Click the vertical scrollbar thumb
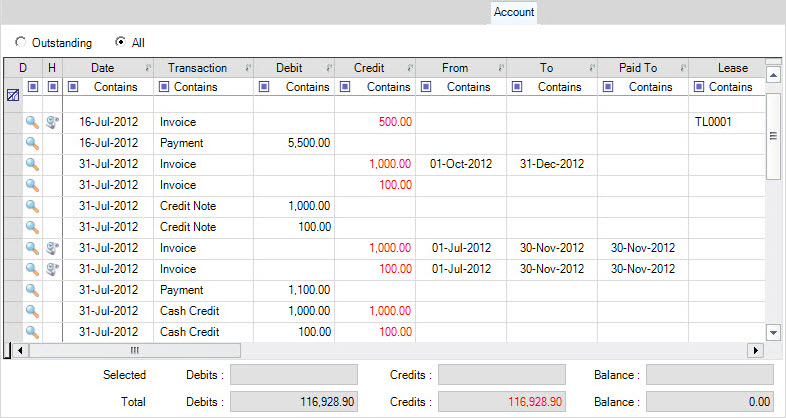The image size is (786, 418). click(773, 136)
